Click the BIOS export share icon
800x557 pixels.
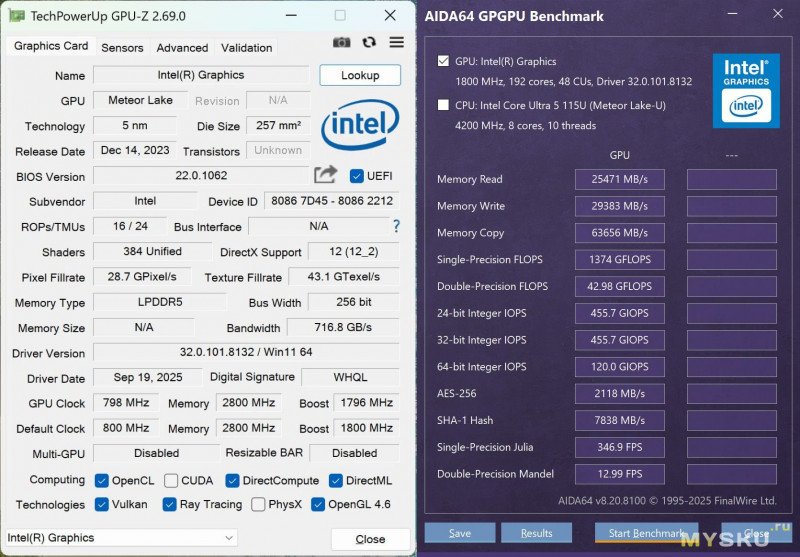pos(325,175)
